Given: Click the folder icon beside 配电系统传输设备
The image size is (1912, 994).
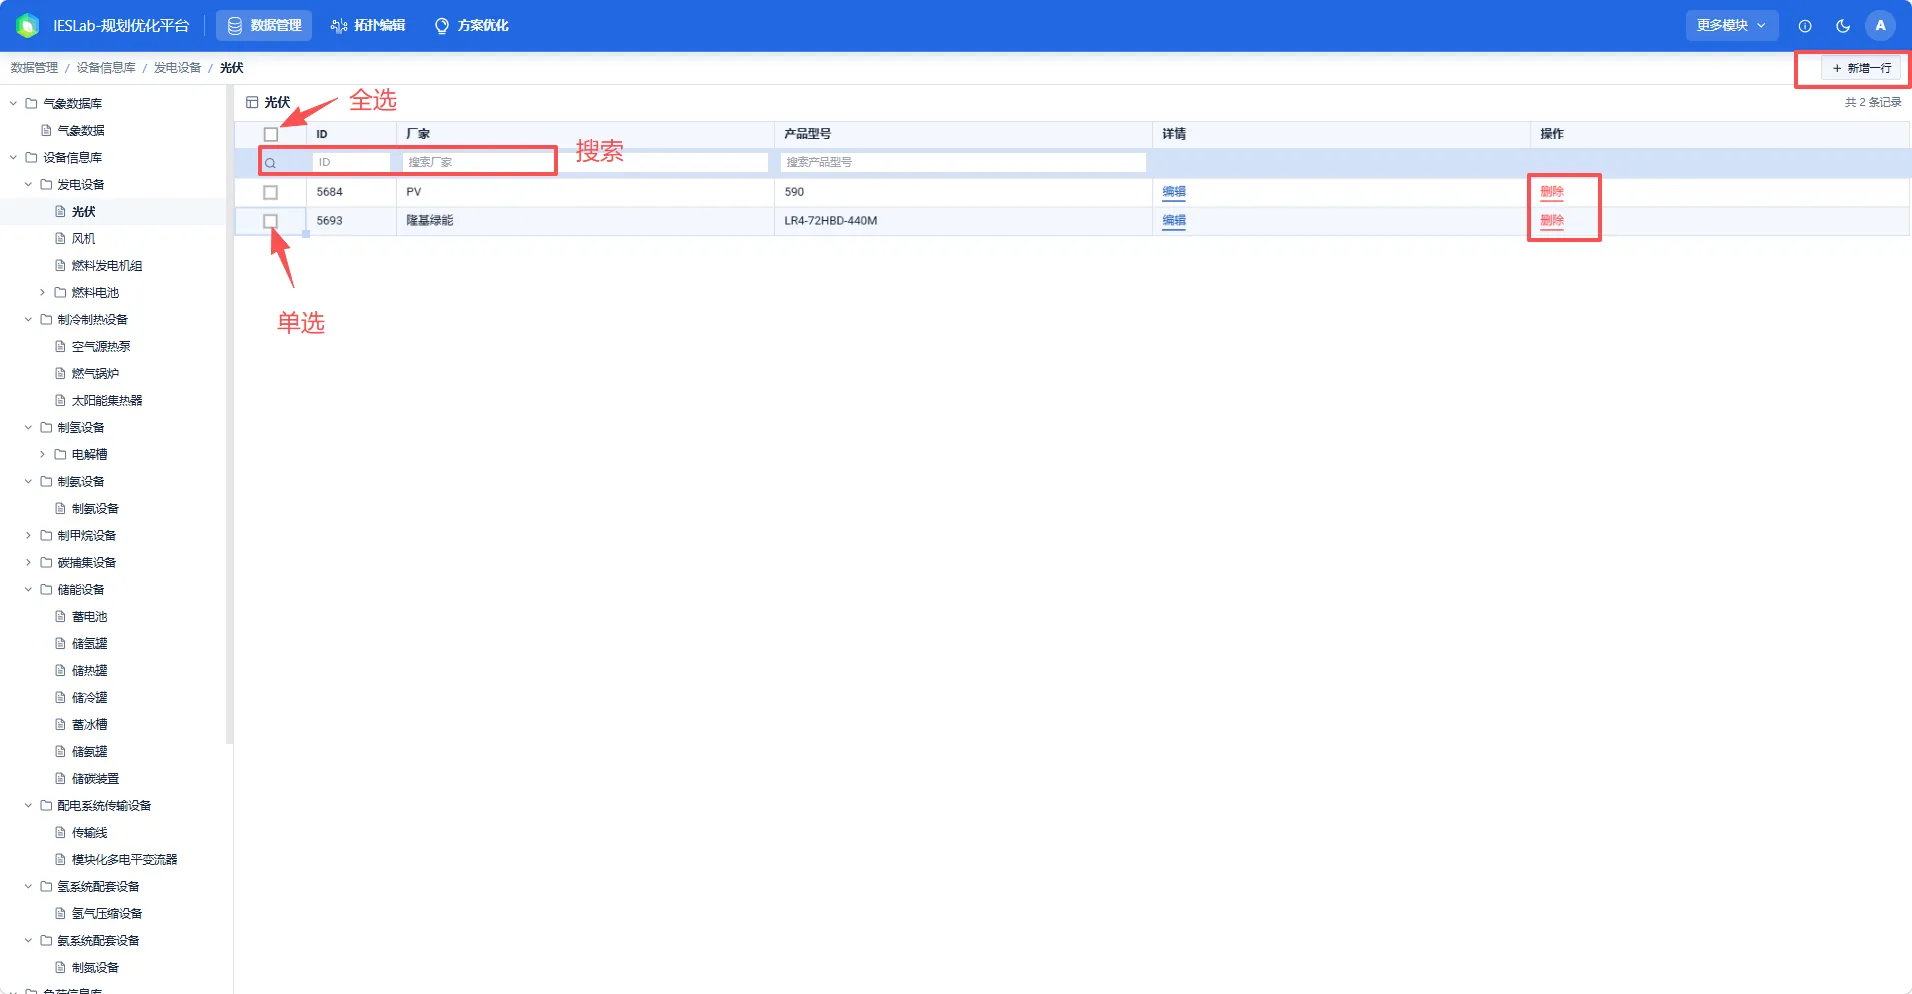Looking at the screenshot, I should 46,805.
